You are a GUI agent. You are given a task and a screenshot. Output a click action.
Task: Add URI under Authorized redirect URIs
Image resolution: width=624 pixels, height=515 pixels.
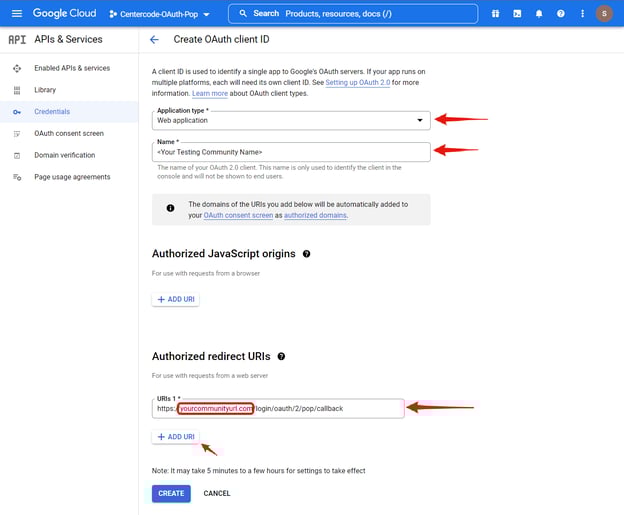point(175,437)
